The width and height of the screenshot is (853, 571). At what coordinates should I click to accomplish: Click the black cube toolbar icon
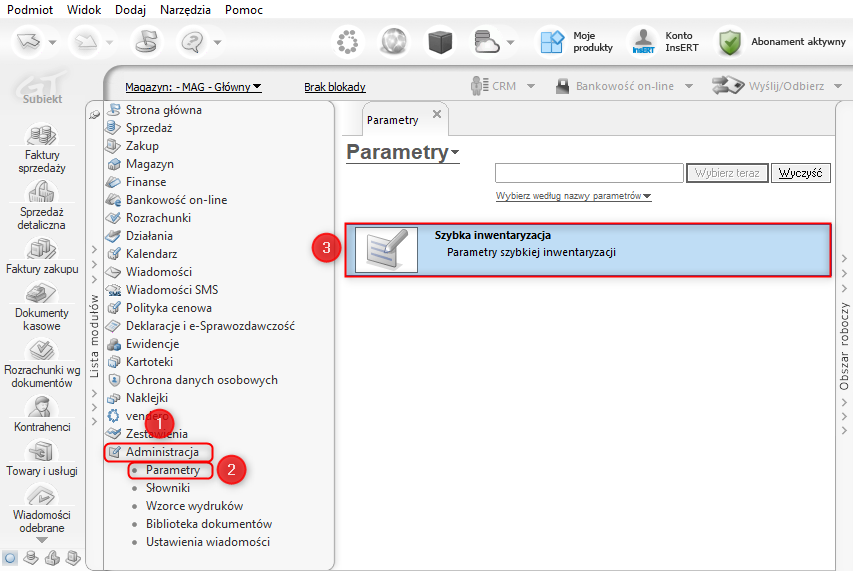[440, 41]
